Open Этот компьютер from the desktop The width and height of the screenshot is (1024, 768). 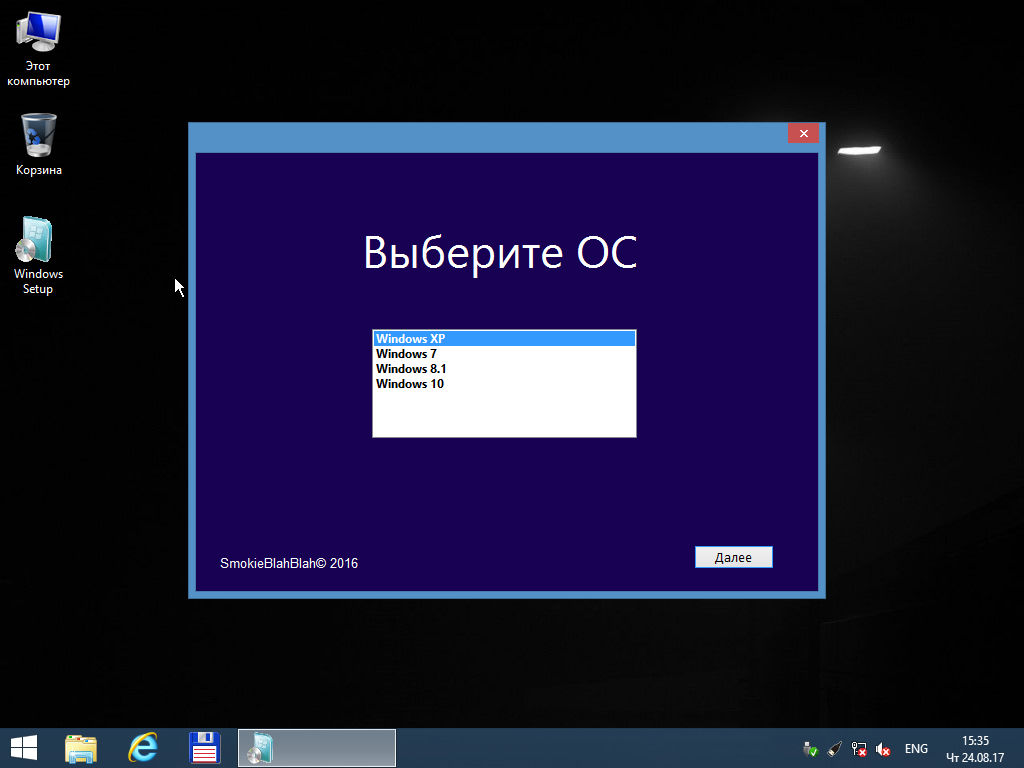point(38,30)
